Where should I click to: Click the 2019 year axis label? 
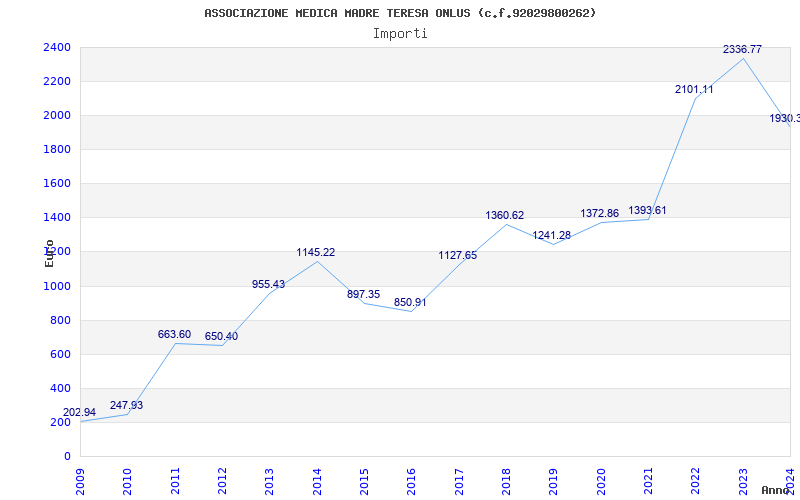tap(554, 481)
